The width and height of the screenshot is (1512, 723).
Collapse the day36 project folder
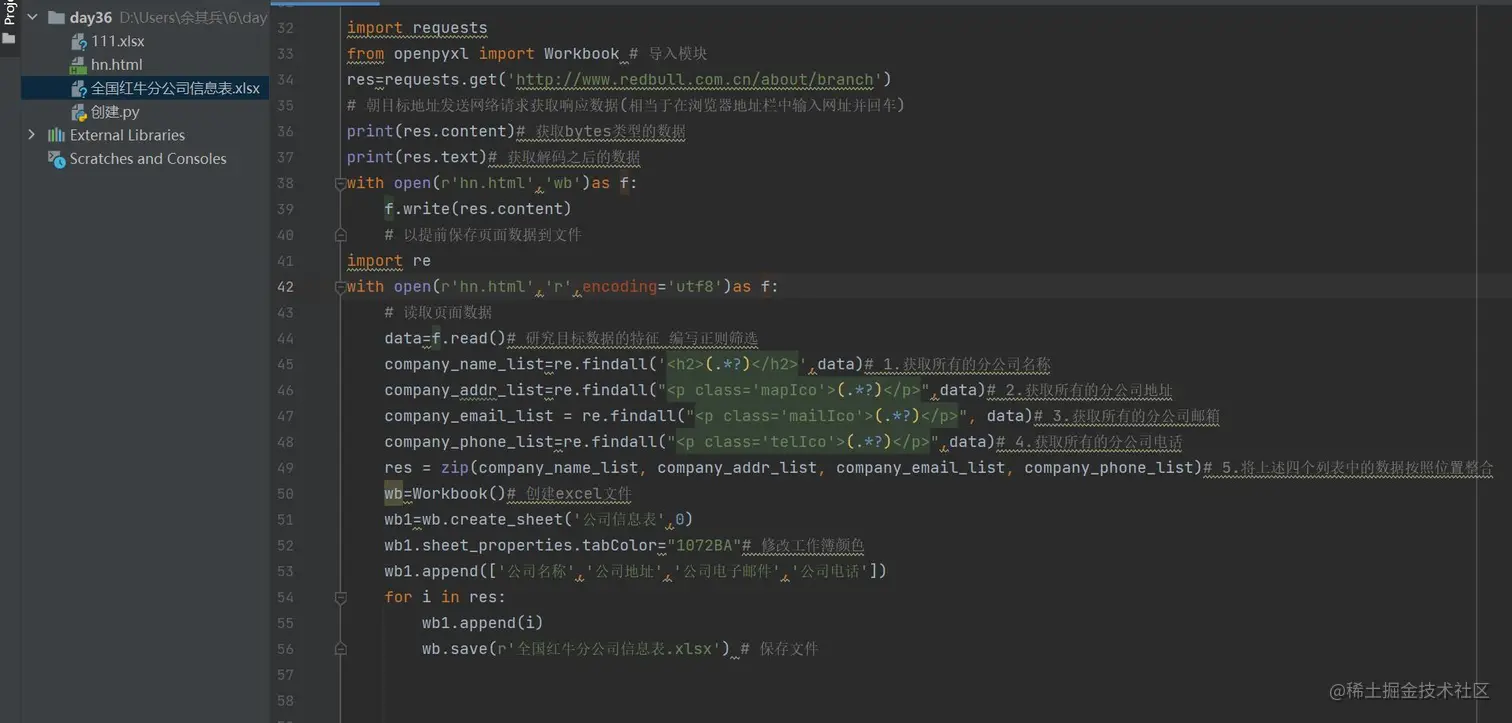pos(32,18)
